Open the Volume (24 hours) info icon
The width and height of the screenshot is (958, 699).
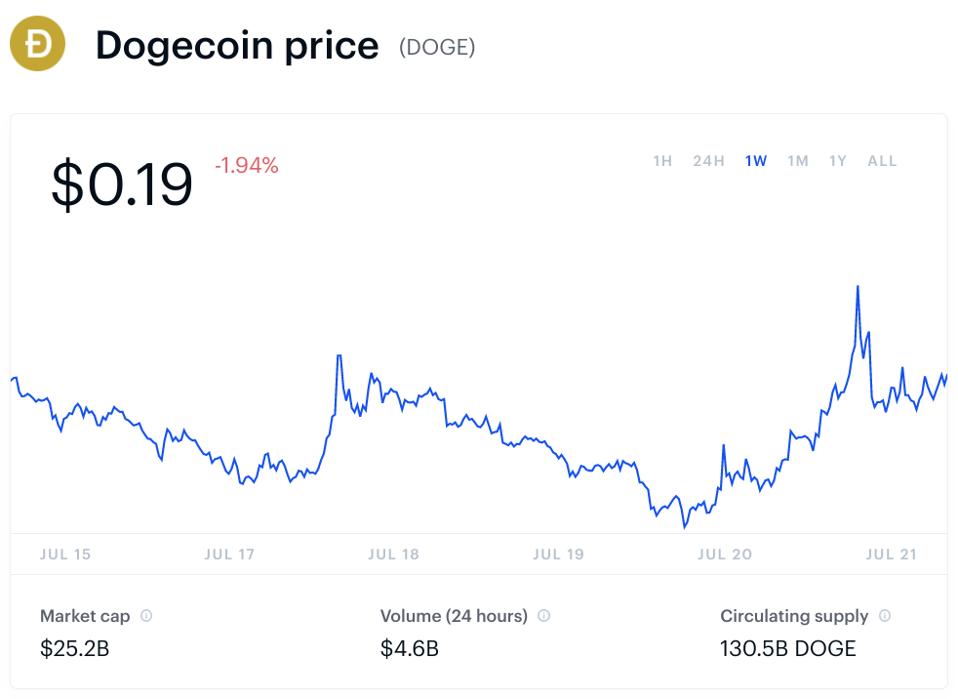tap(544, 615)
